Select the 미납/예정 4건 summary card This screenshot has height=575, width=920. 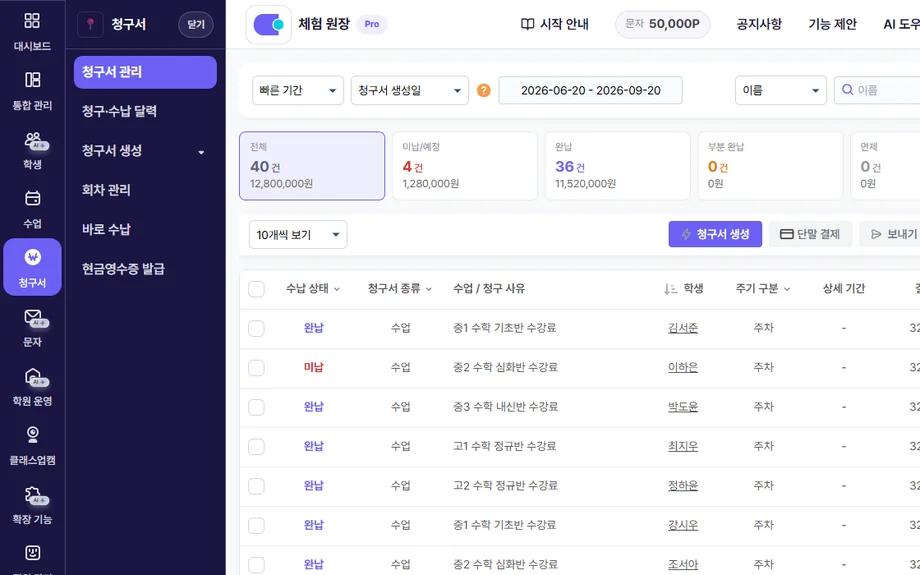click(x=465, y=166)
